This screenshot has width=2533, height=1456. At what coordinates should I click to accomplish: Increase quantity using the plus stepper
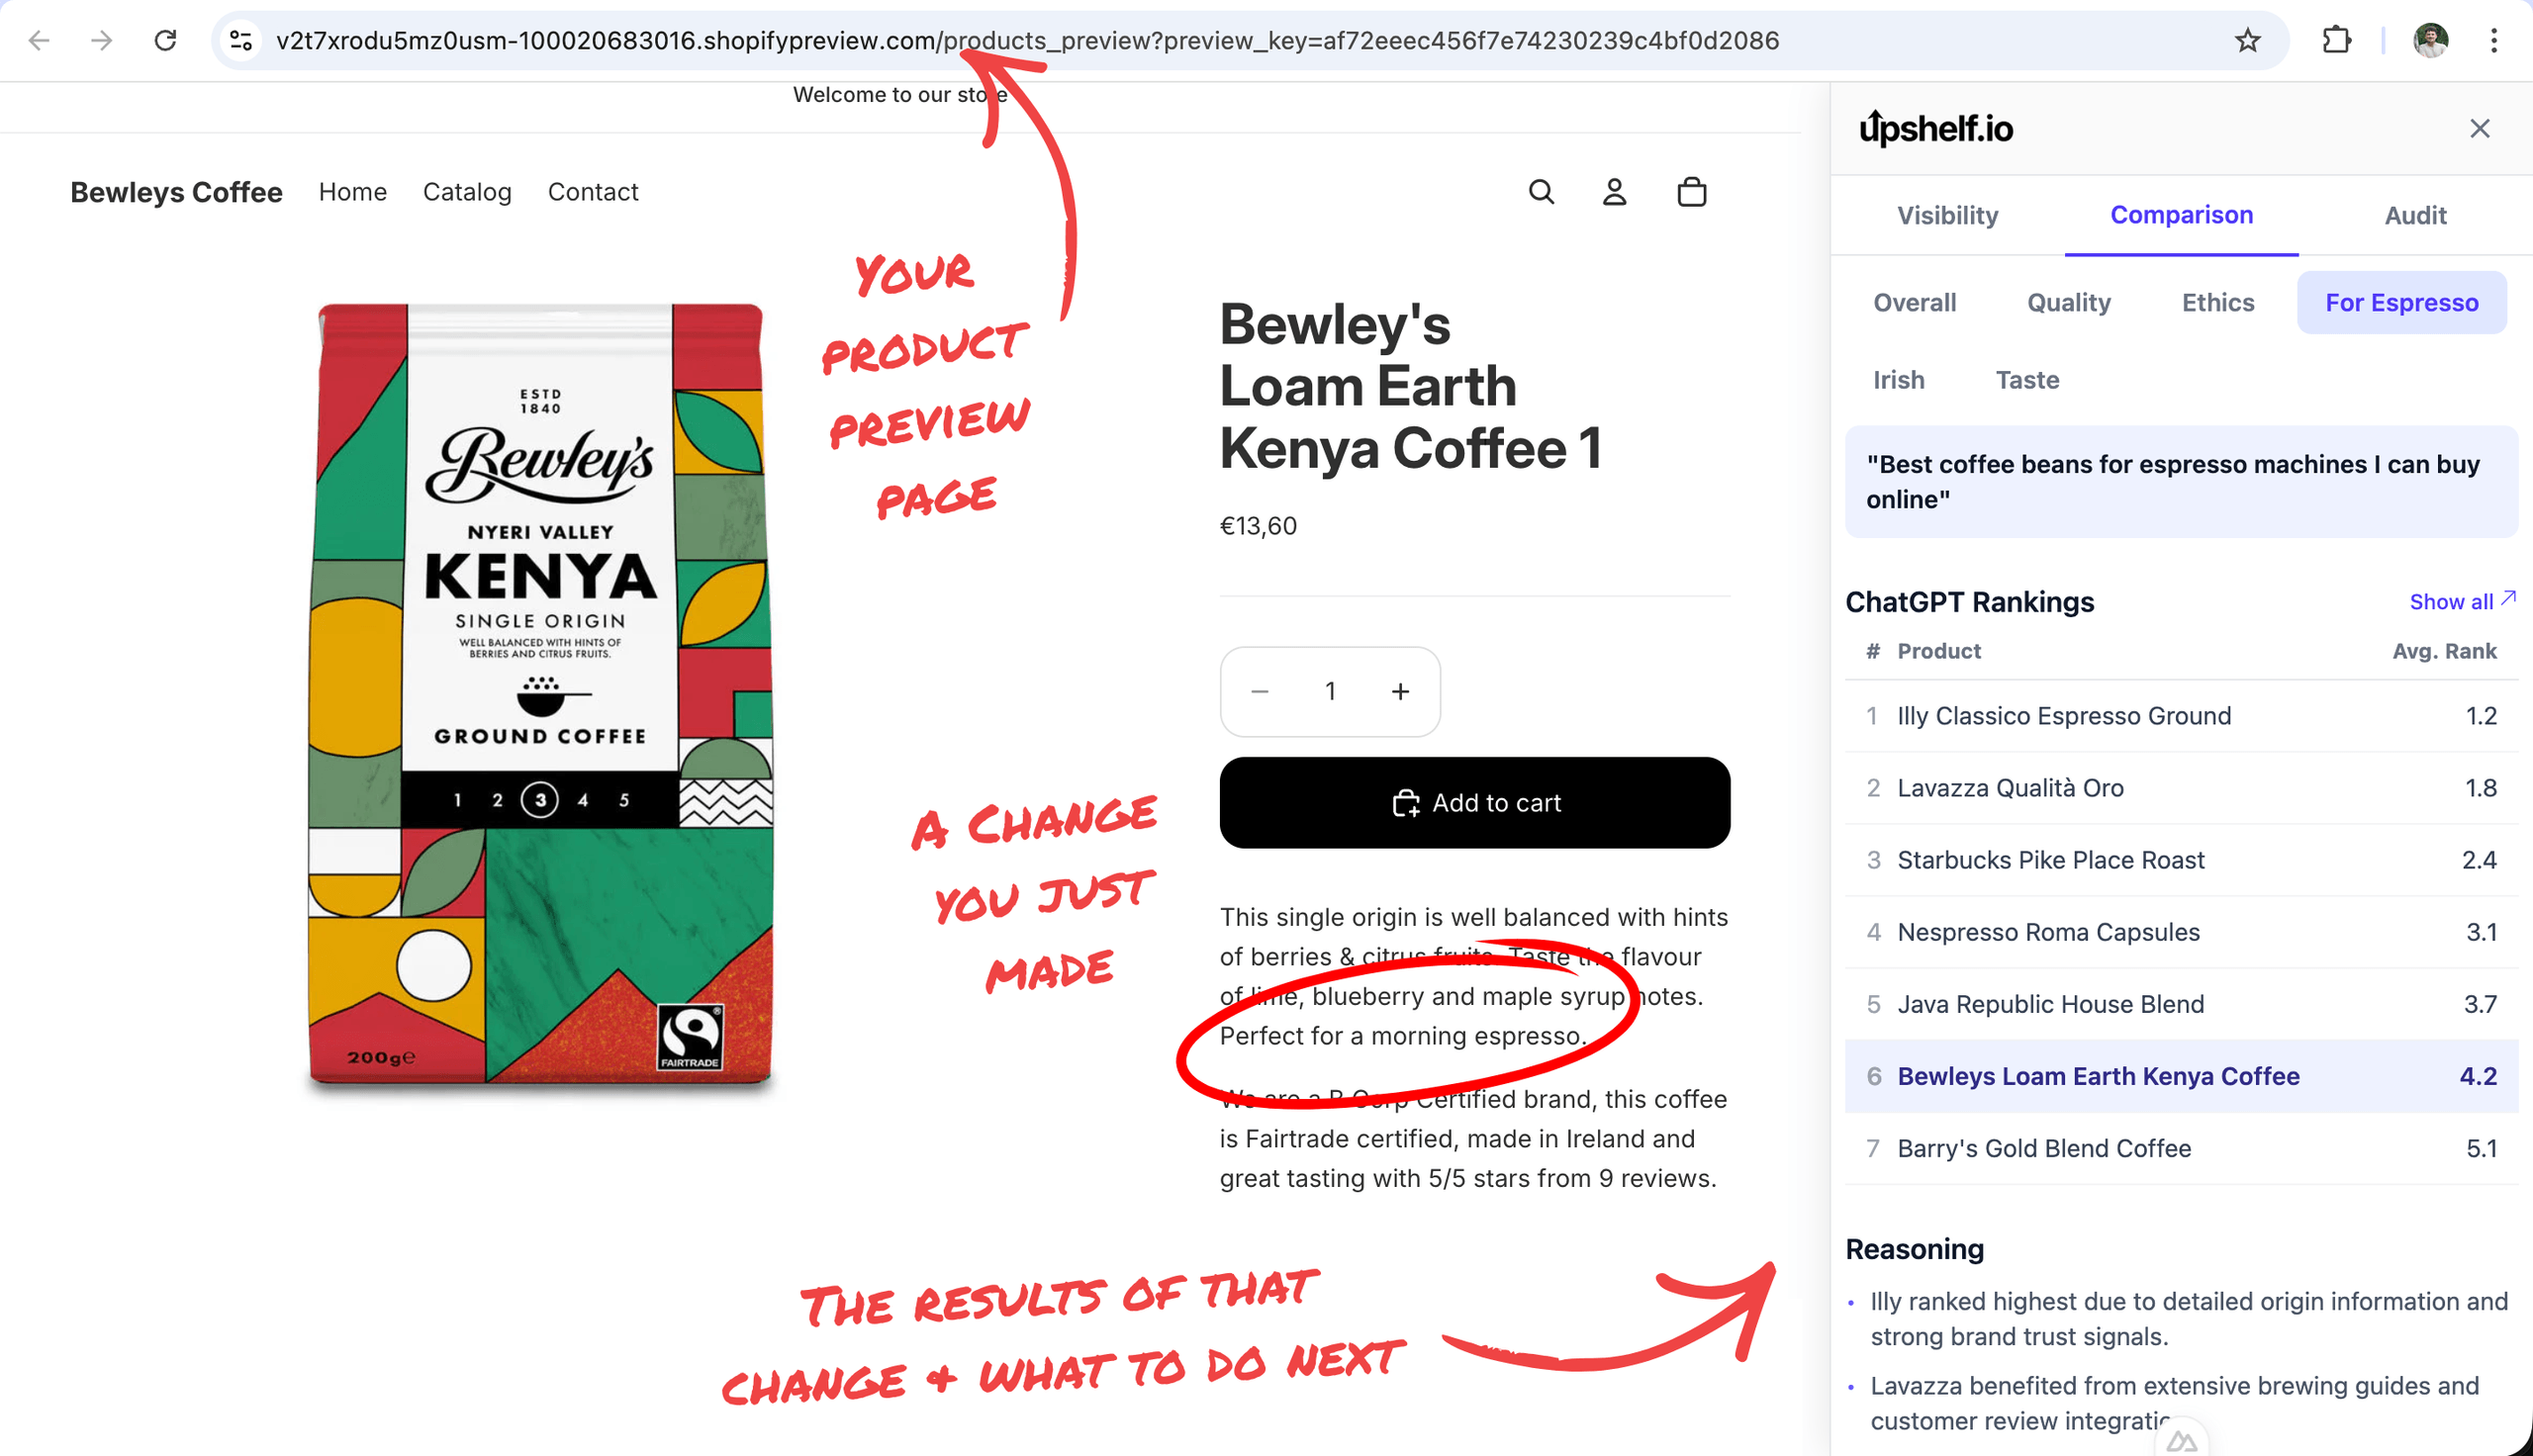[x=1399, y=691]
